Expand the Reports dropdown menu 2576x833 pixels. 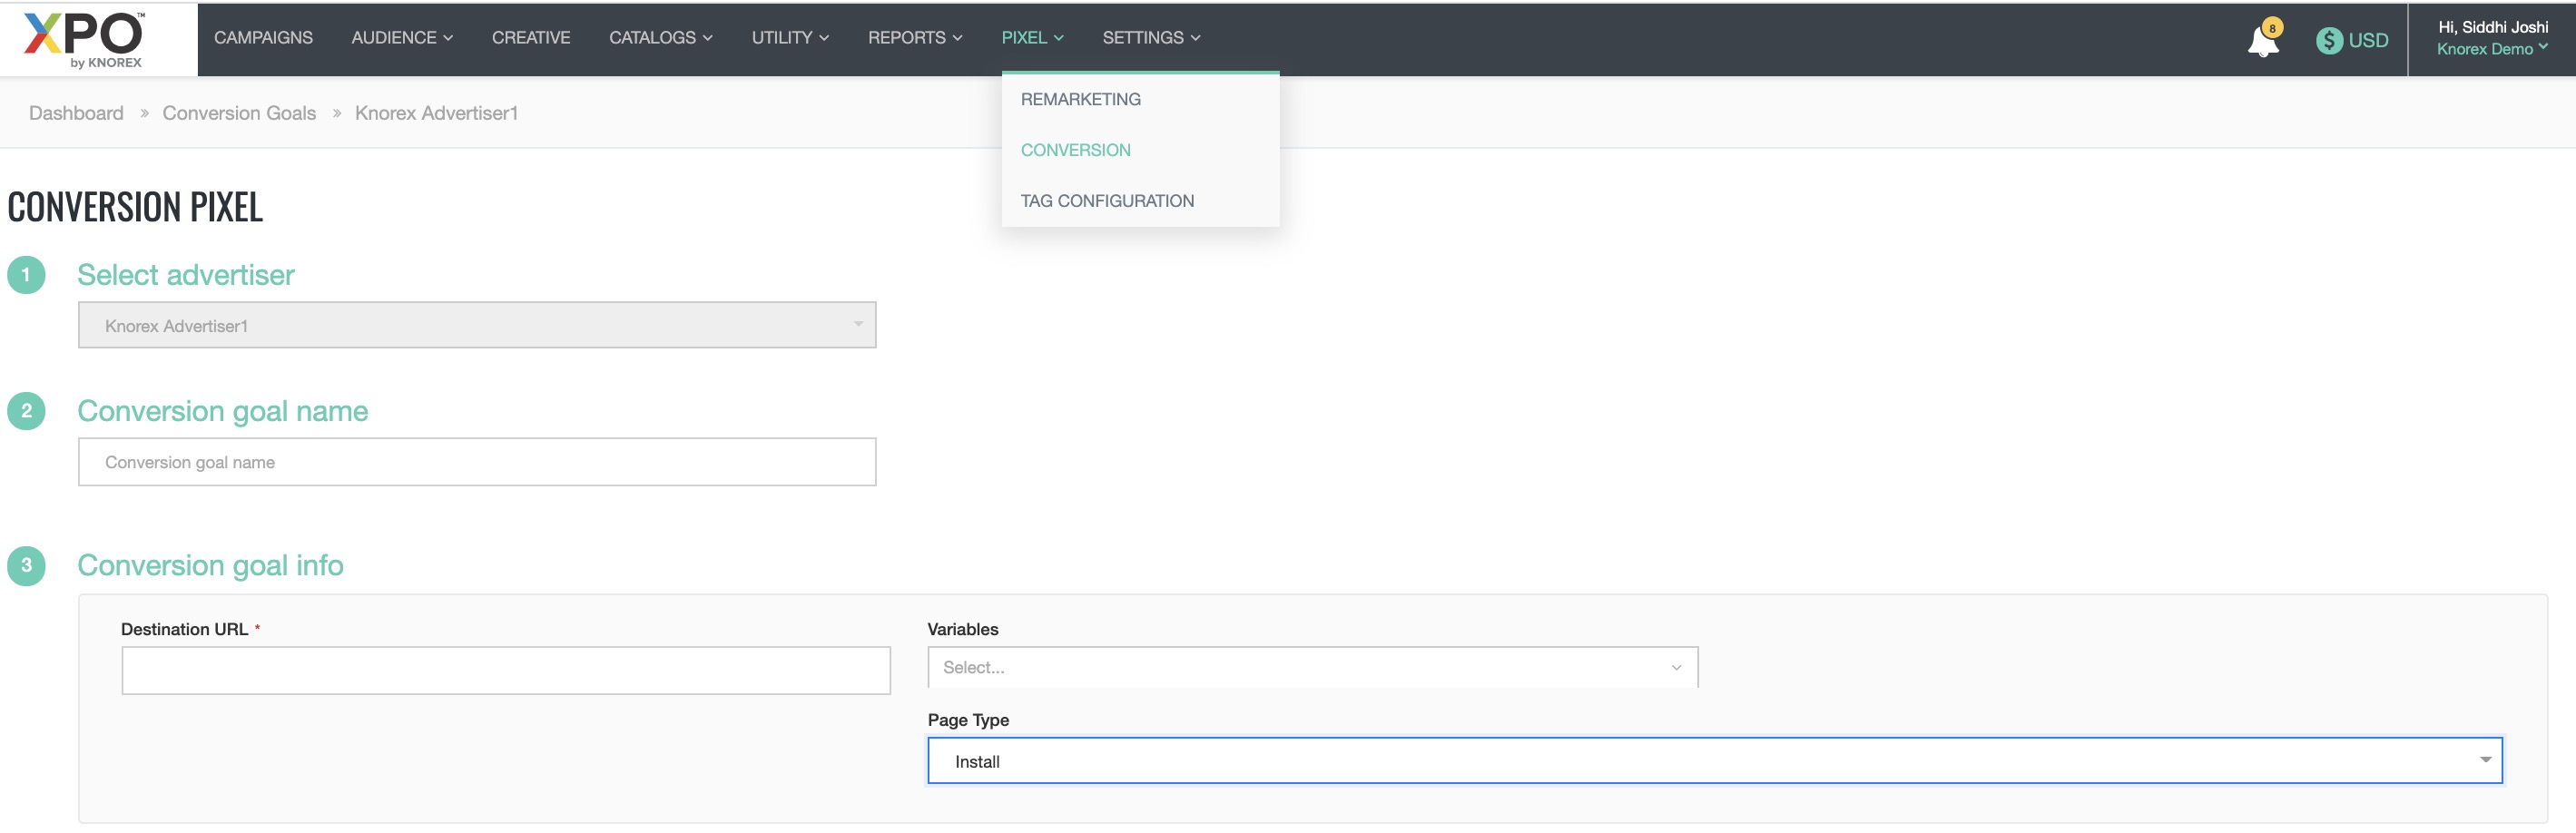[x=914, y=38]
